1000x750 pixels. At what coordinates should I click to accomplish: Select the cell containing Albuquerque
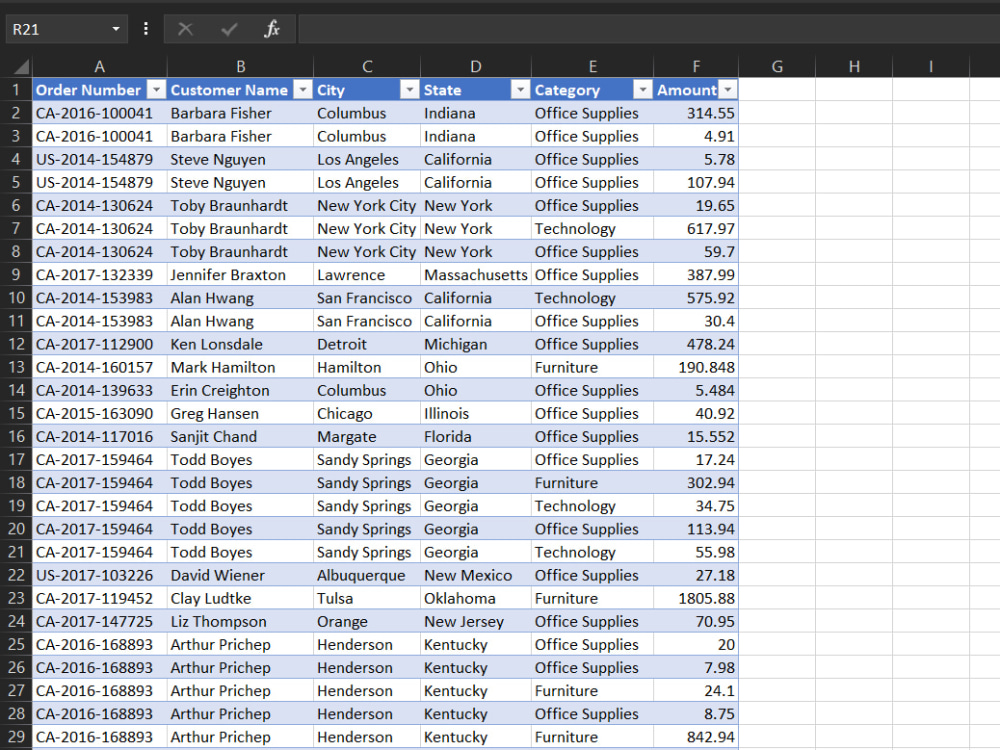tap(366, 575)
